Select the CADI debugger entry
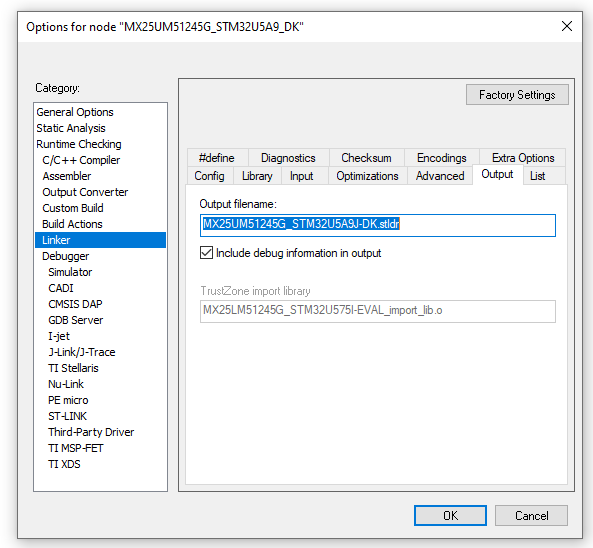The width and height of the screenshot is (593, 548). tap(61, 288)
